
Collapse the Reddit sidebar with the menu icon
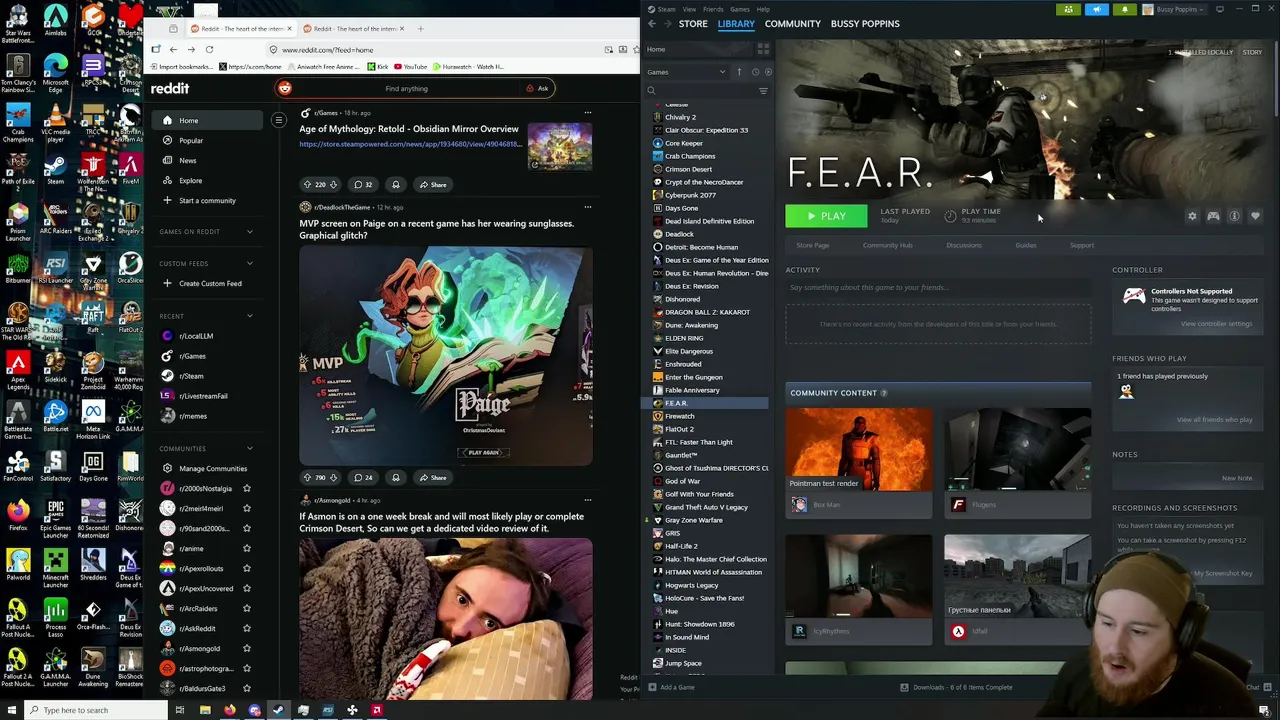(x=279, y=120)
